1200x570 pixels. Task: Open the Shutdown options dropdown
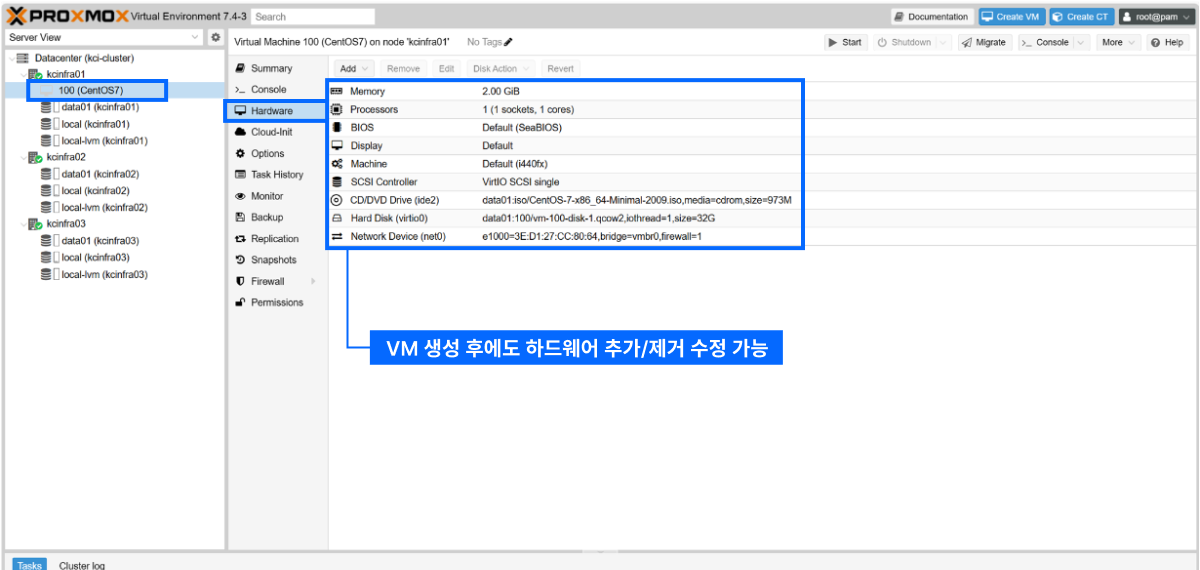pyautogui.click(x=944, y=42)
